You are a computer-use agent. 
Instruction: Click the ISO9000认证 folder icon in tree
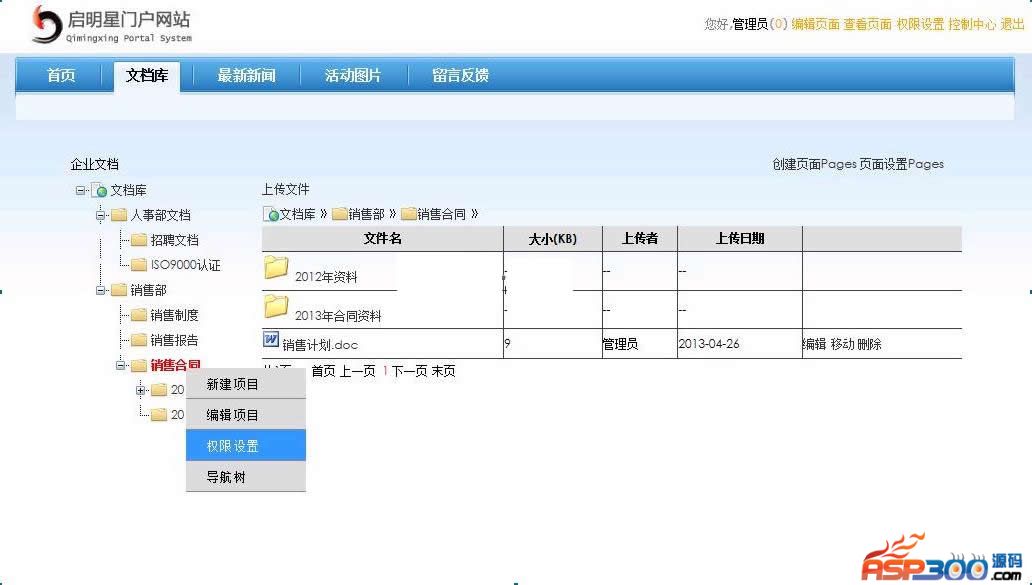click(139, 265)
